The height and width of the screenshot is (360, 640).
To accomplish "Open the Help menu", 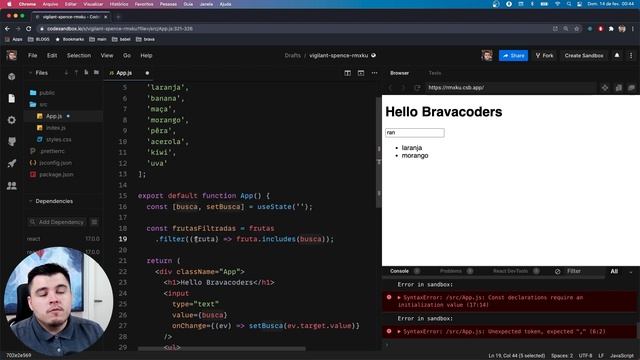I will point(146,56).
